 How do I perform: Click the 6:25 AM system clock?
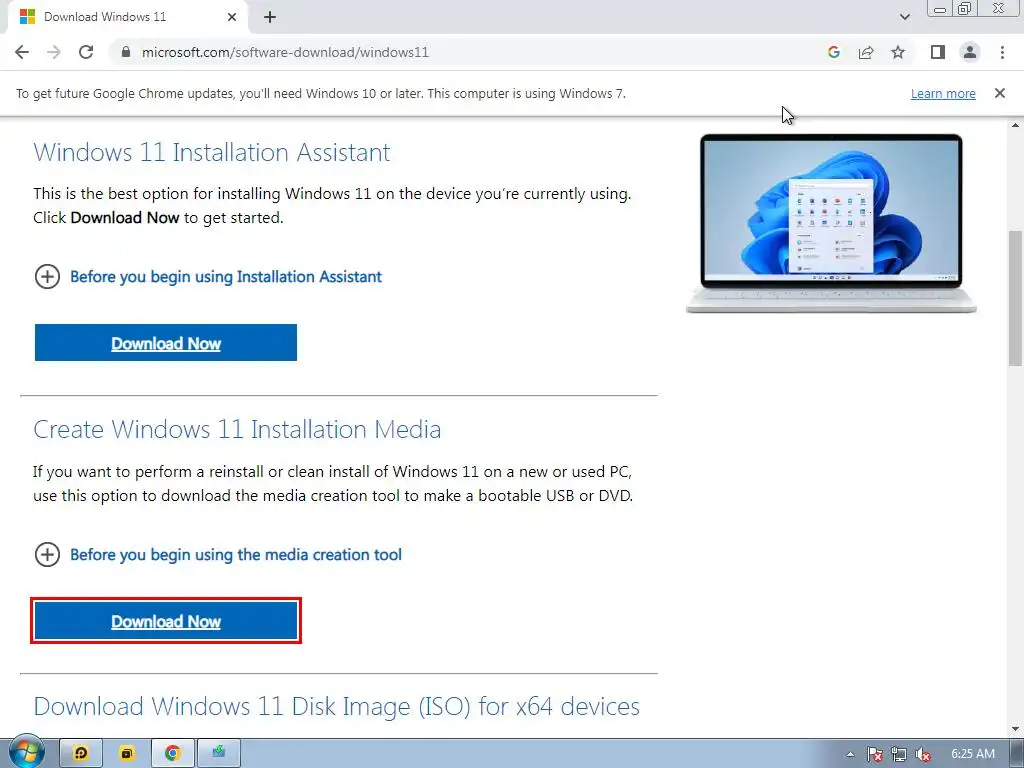coord(973,754)
